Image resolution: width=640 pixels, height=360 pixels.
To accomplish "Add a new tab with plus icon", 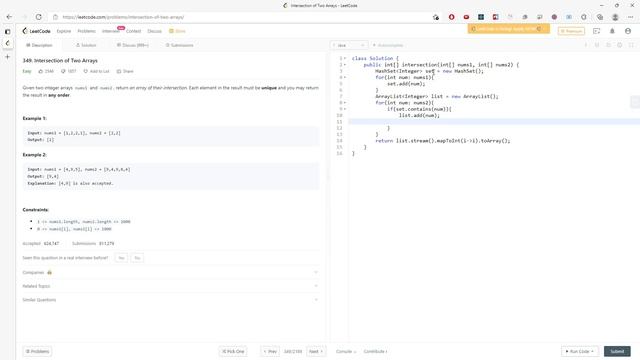I will (7, 57).
